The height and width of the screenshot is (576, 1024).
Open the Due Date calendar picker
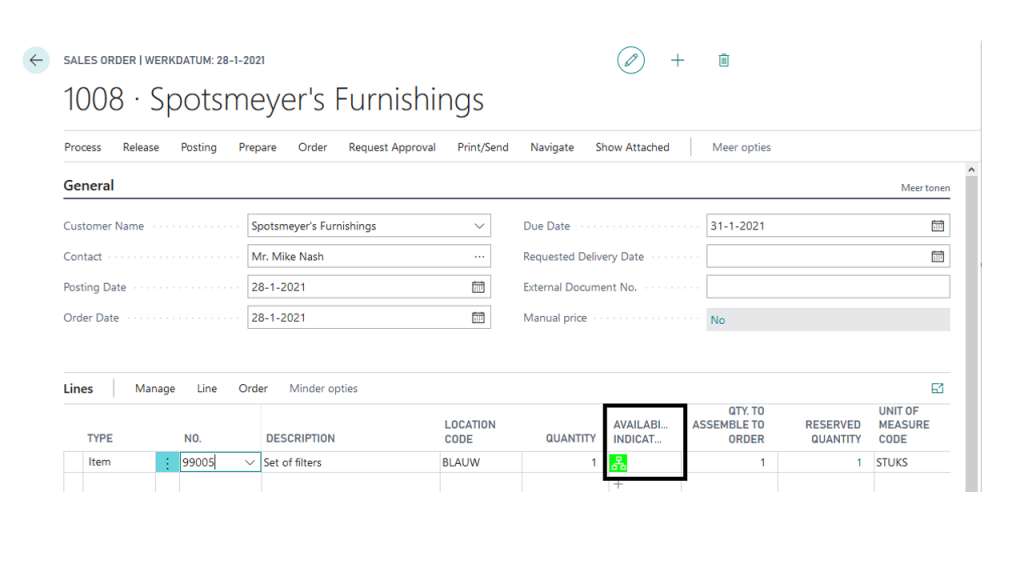click(937, 225)
